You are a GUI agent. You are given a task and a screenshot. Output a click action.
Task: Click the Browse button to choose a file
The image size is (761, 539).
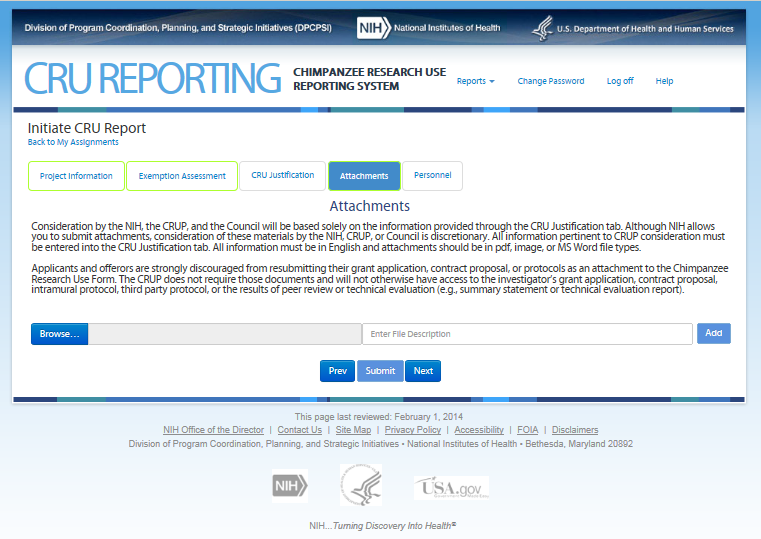pyautogui.click(x=59, y=334)
